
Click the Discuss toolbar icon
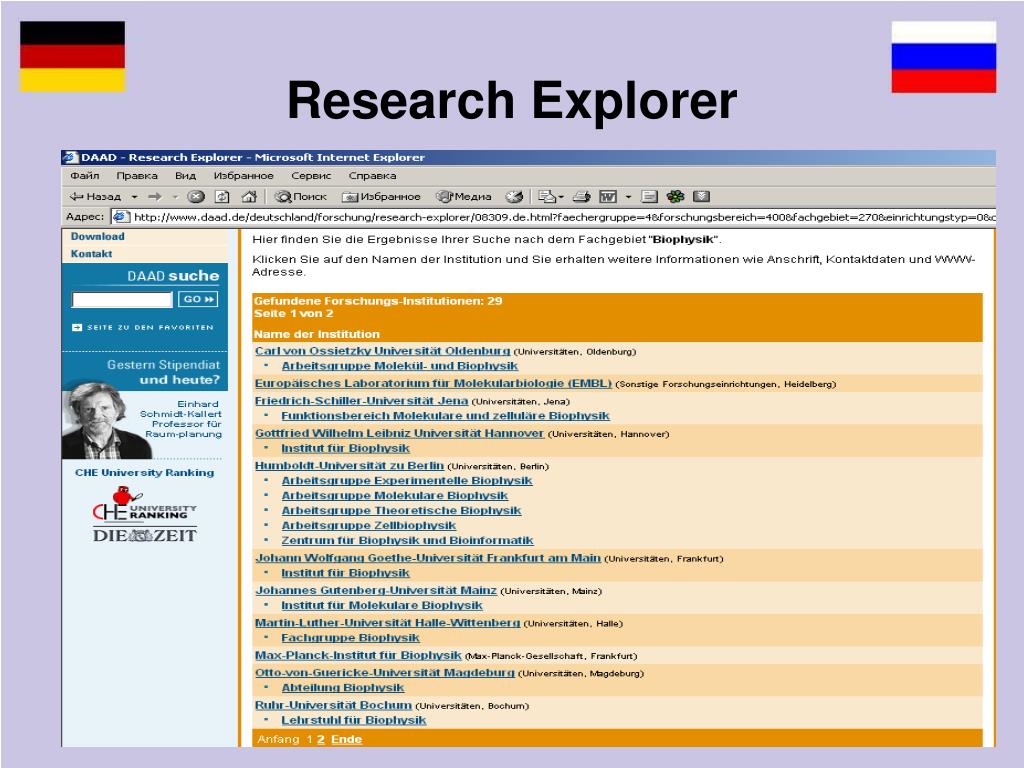point(649,197)
